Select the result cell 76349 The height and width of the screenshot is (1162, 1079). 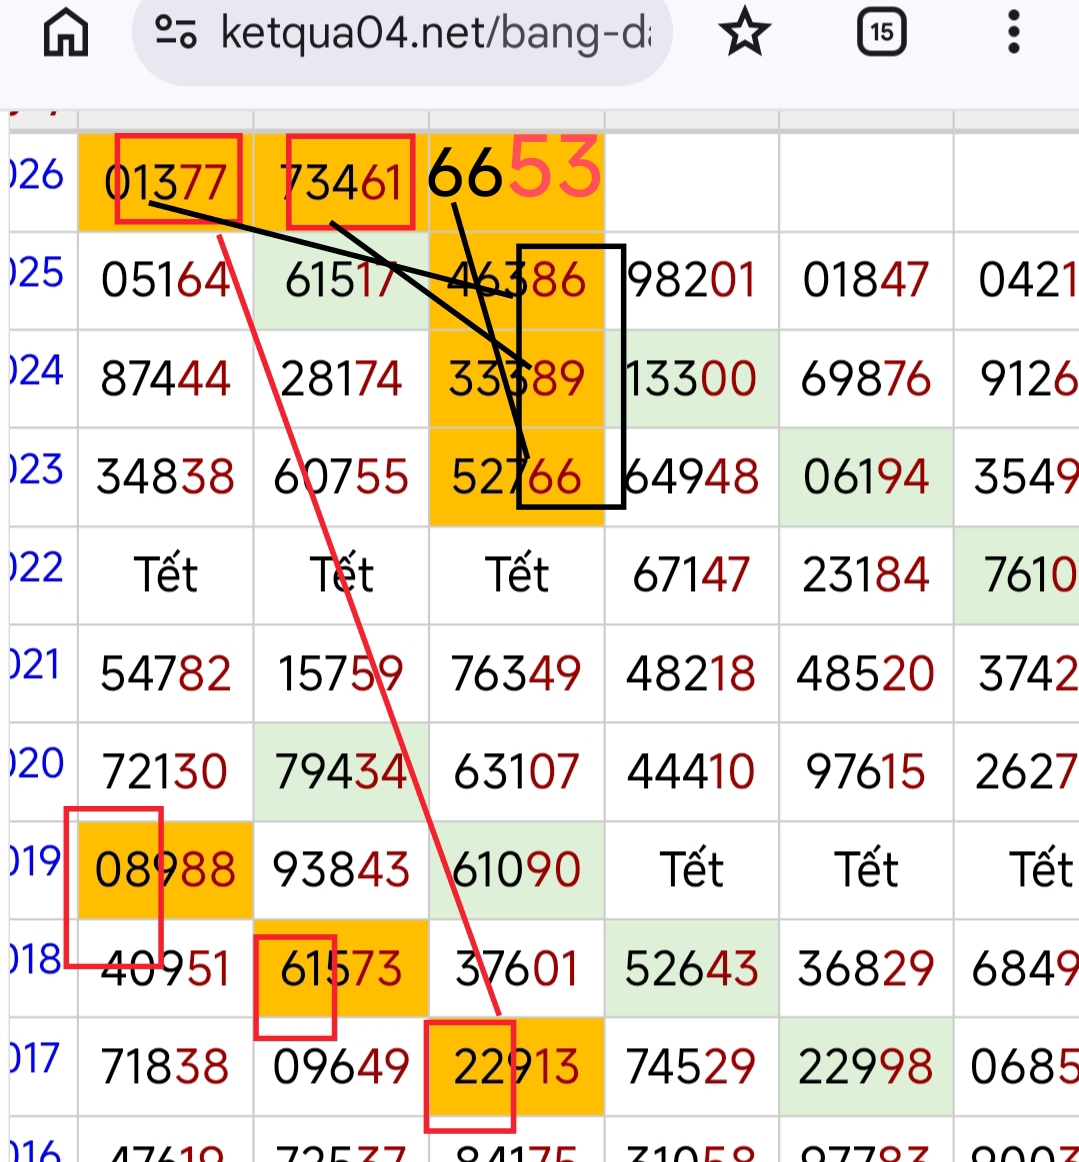[517, 673]
